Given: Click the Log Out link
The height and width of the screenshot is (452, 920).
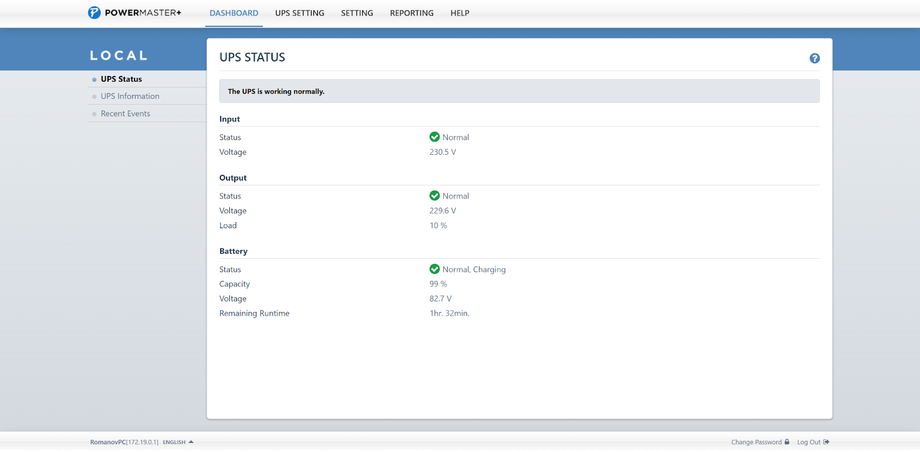Looking at the screenshot, I should tap(808, 442).
